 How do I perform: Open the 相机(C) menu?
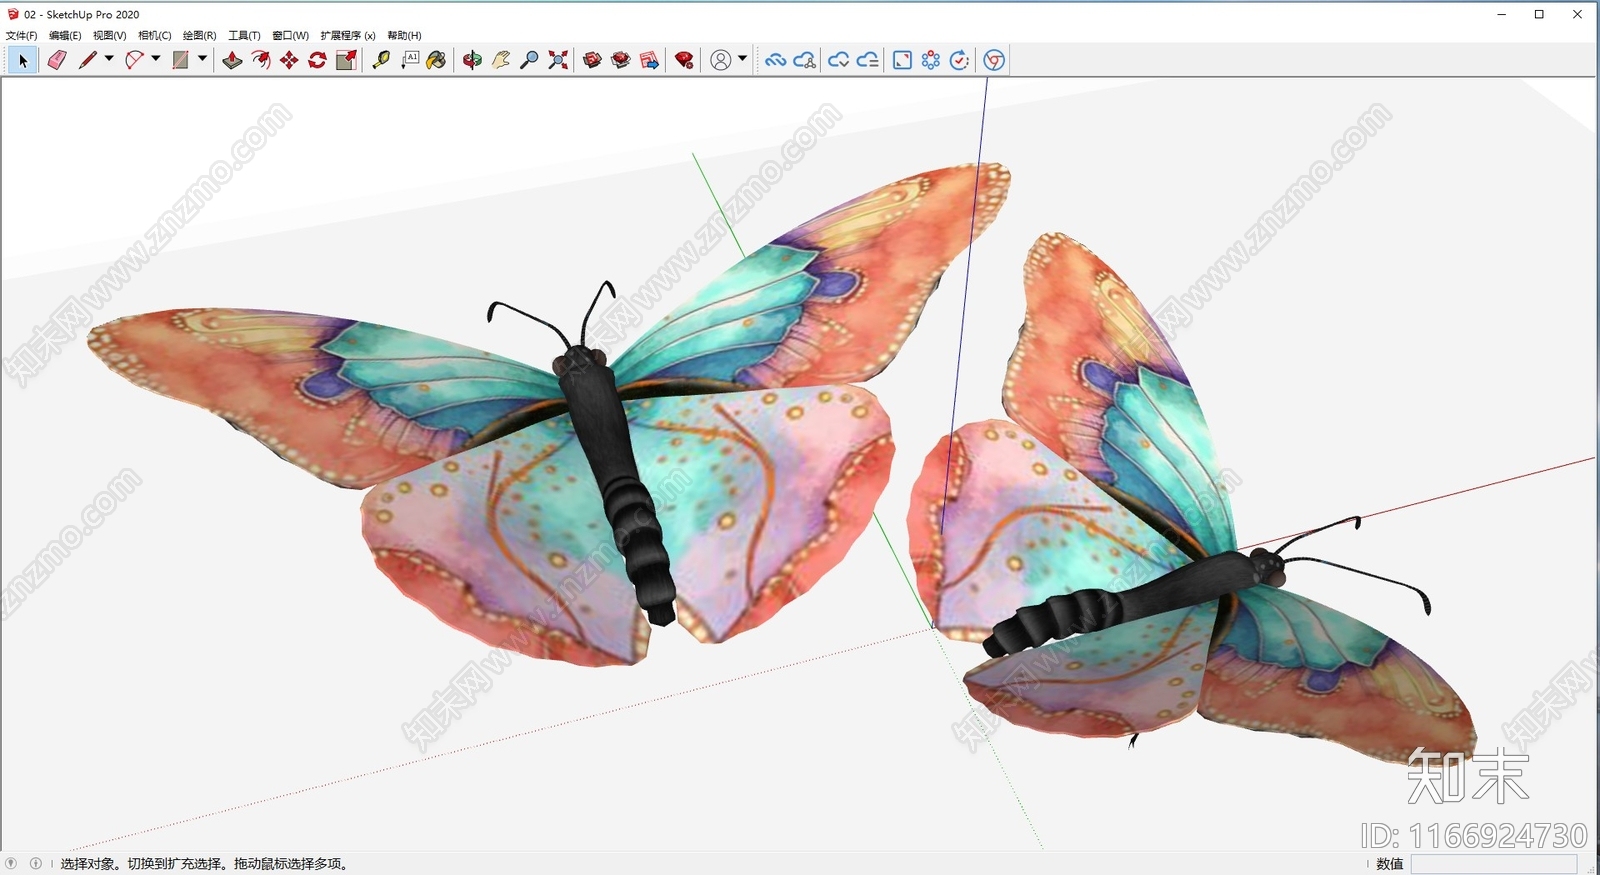tap(154, 35)
